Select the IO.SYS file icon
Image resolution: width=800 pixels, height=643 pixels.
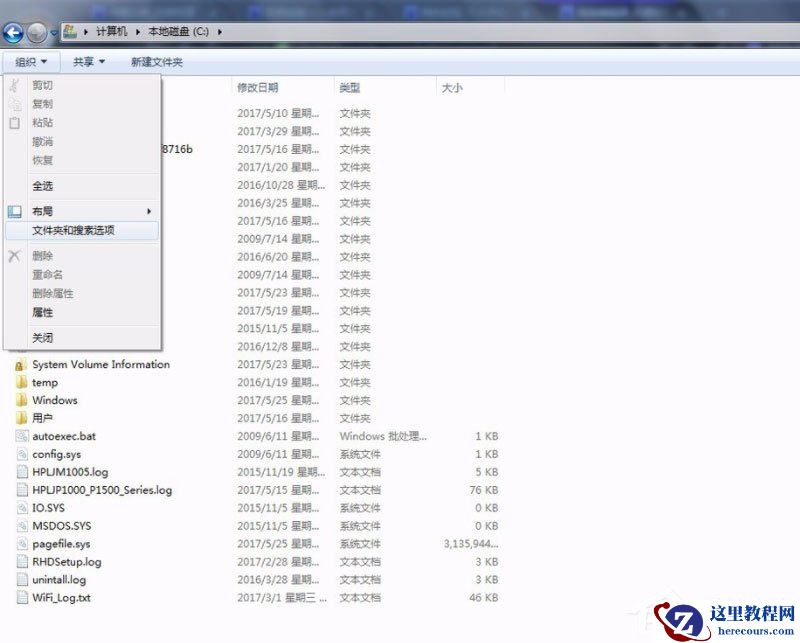tap(22, 507)
